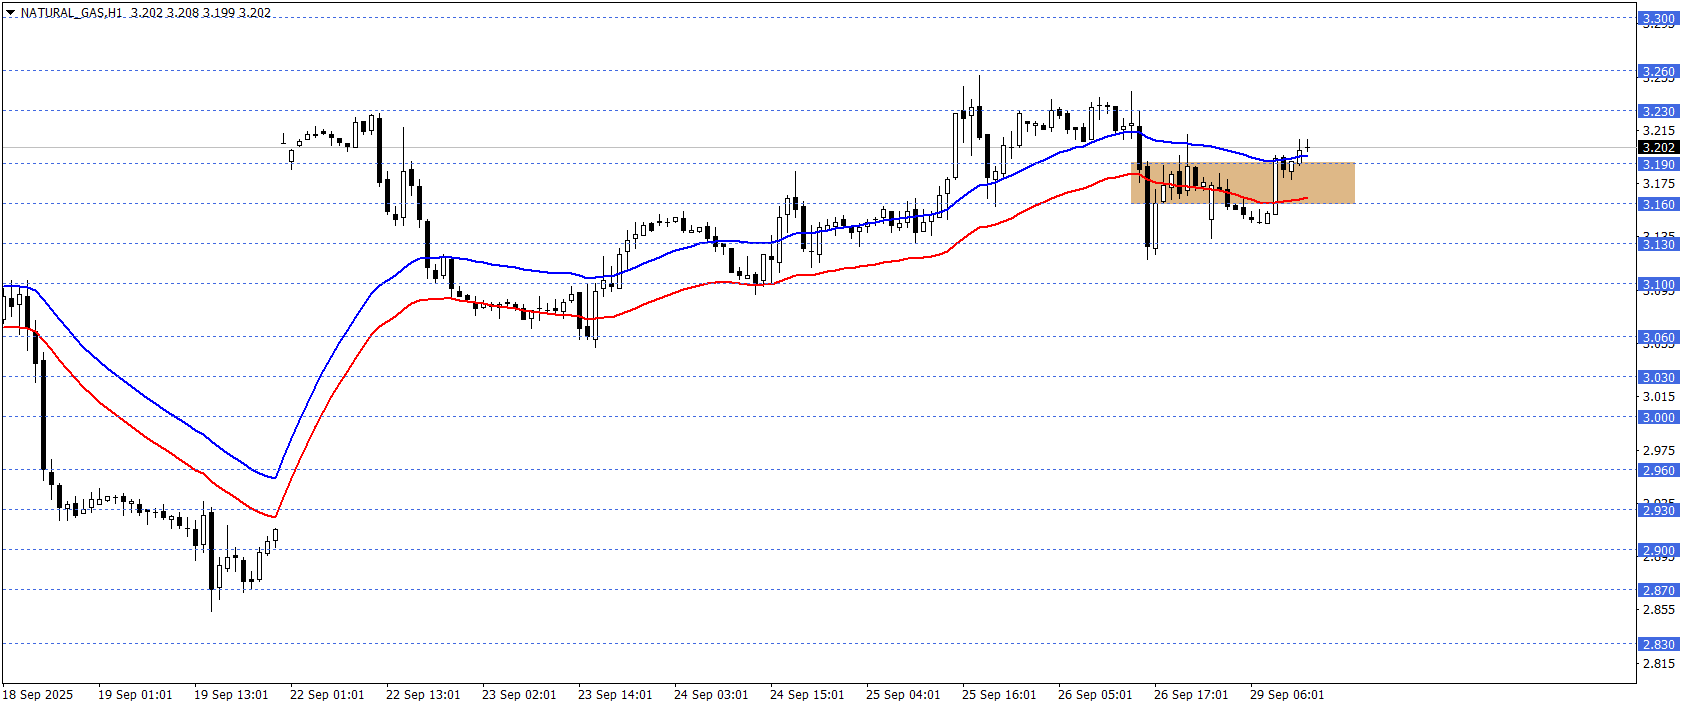Viewport: 1686px width, 707px height.
Task: Select the 2.830 price level tag
Action: (1658, 644)
